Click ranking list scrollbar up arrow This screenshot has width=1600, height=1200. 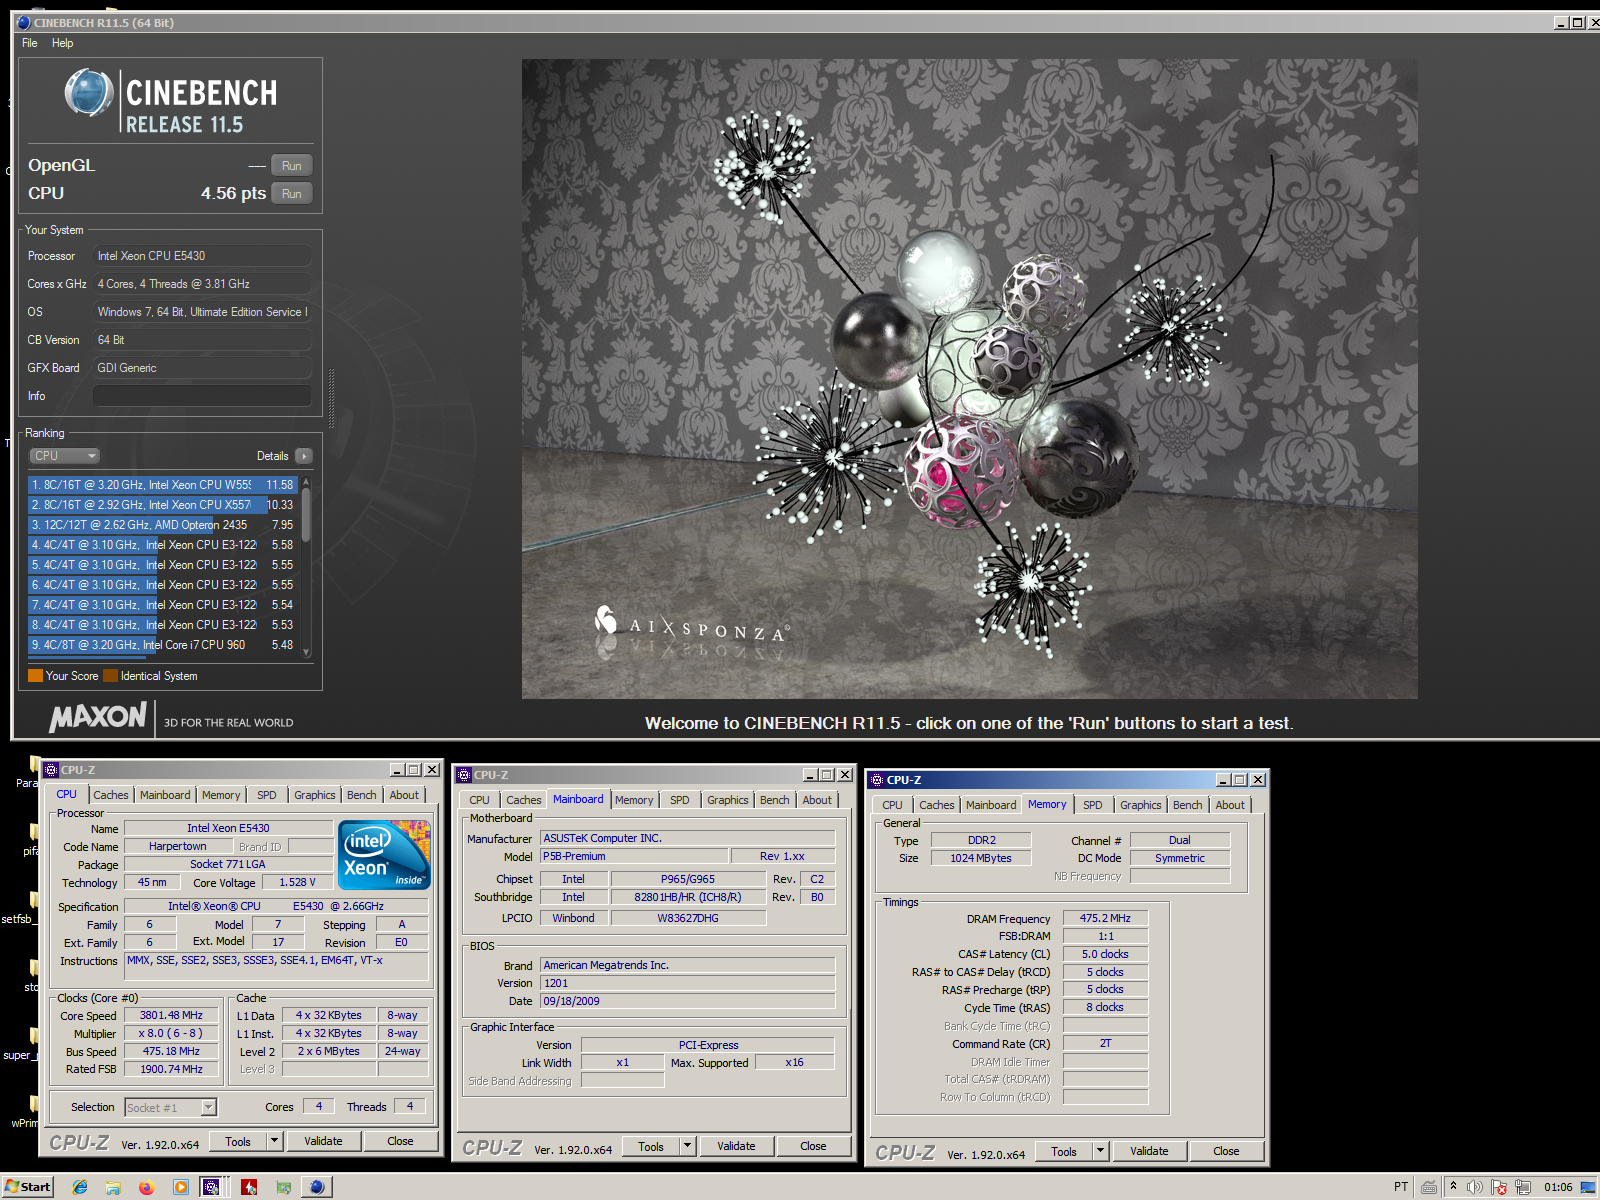click(306, 482)
